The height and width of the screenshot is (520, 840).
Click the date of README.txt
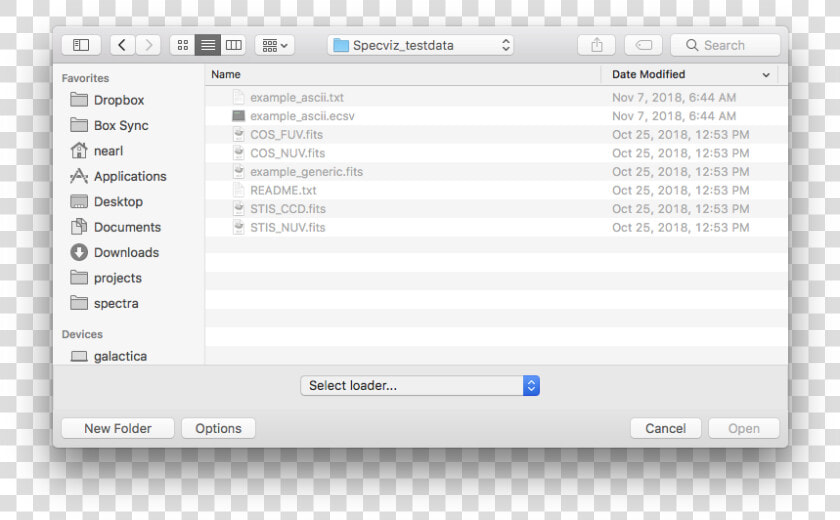tap(680, 190)
